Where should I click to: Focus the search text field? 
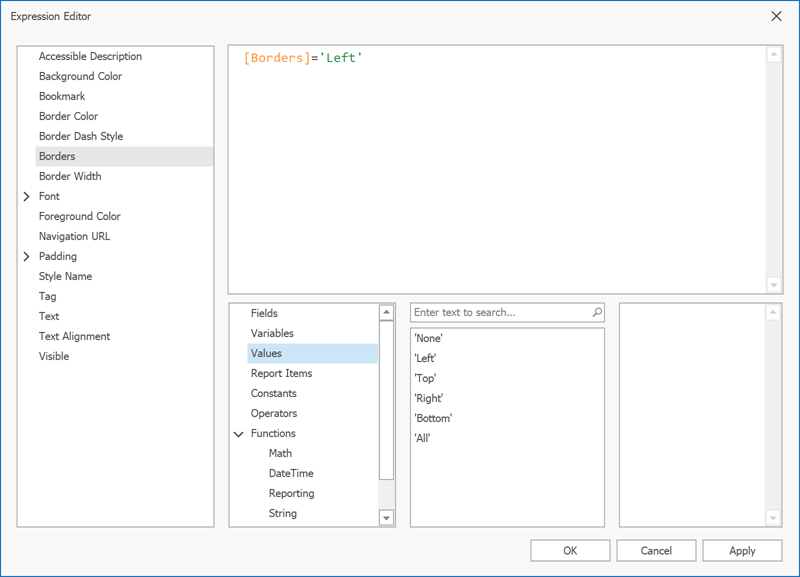[500, 313]
